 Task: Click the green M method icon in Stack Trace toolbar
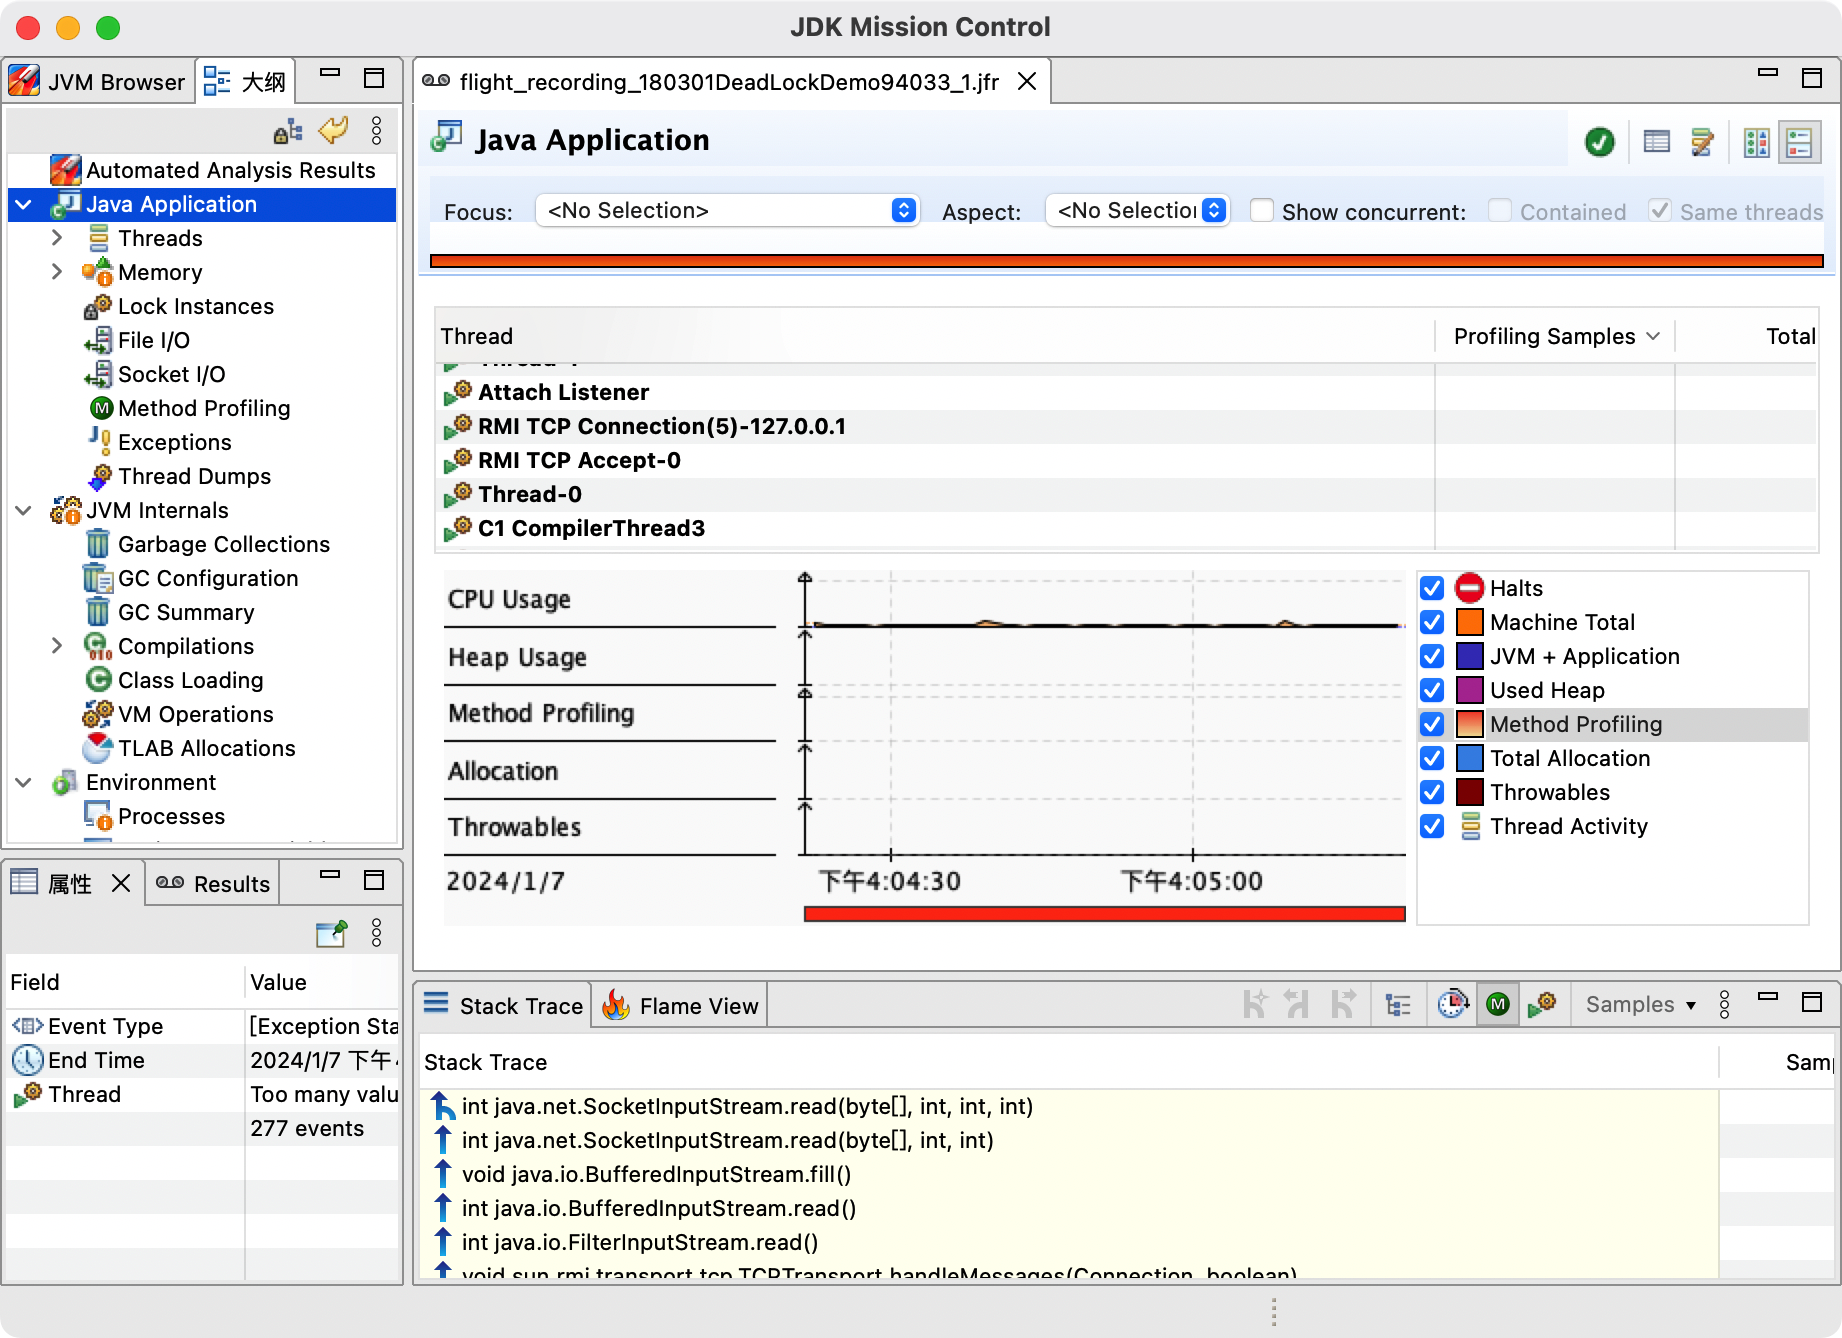1498,1004
